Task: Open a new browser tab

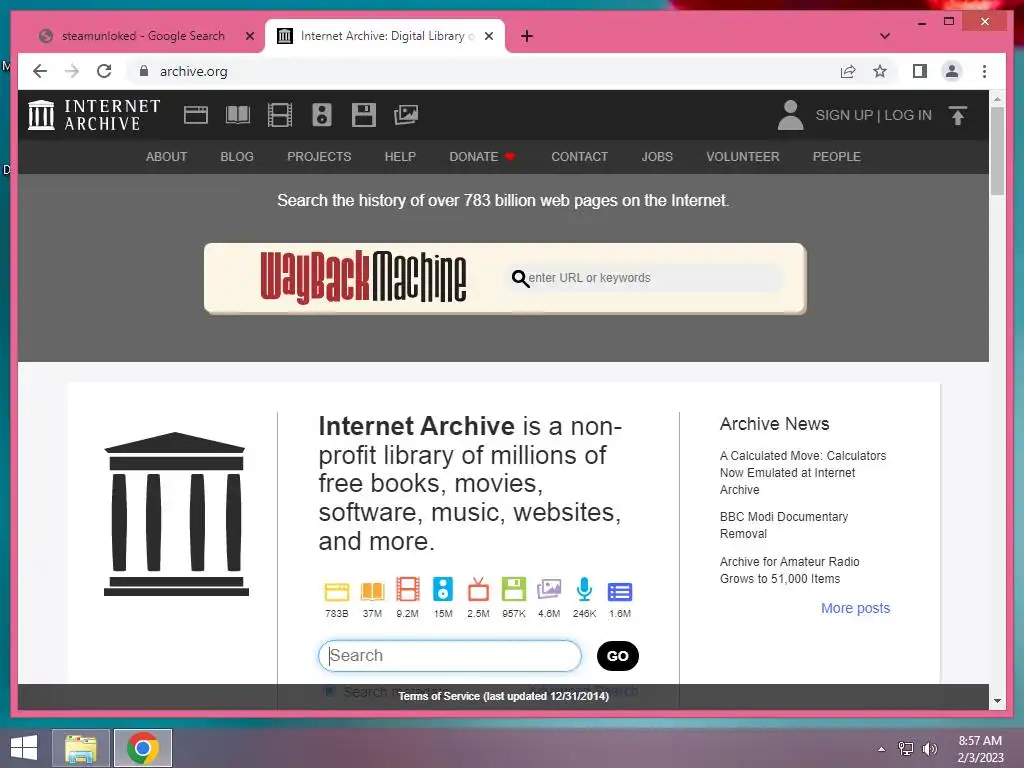Action: point(527,36)
